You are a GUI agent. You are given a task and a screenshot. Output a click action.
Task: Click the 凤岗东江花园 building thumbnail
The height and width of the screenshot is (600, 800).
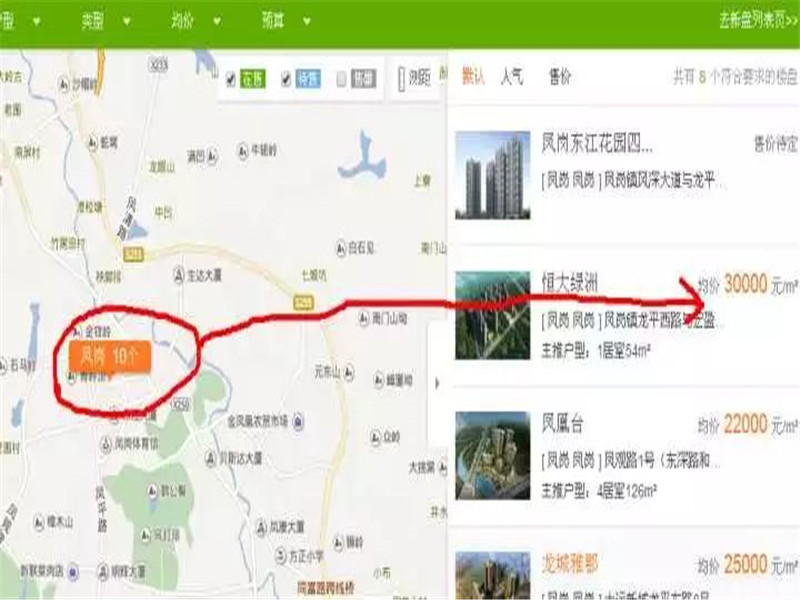[x=492, y=175]
